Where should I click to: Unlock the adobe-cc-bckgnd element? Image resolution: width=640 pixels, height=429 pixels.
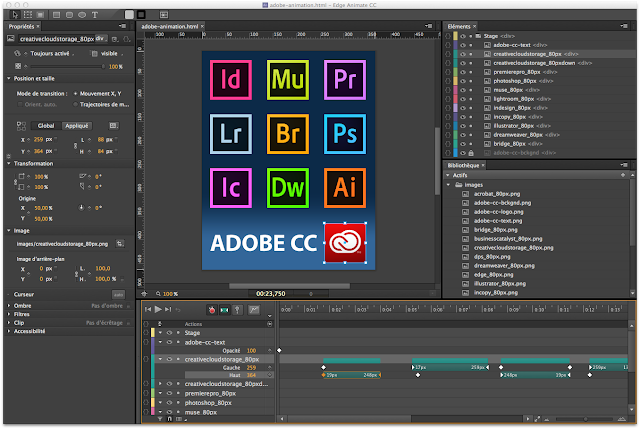pyautogui.click(x=471, y=153)
